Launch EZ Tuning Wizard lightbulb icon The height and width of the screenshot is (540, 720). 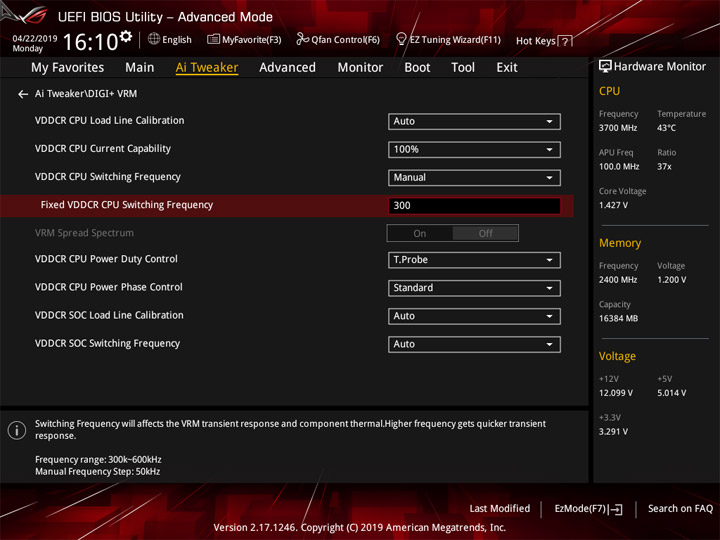[401, 39]
